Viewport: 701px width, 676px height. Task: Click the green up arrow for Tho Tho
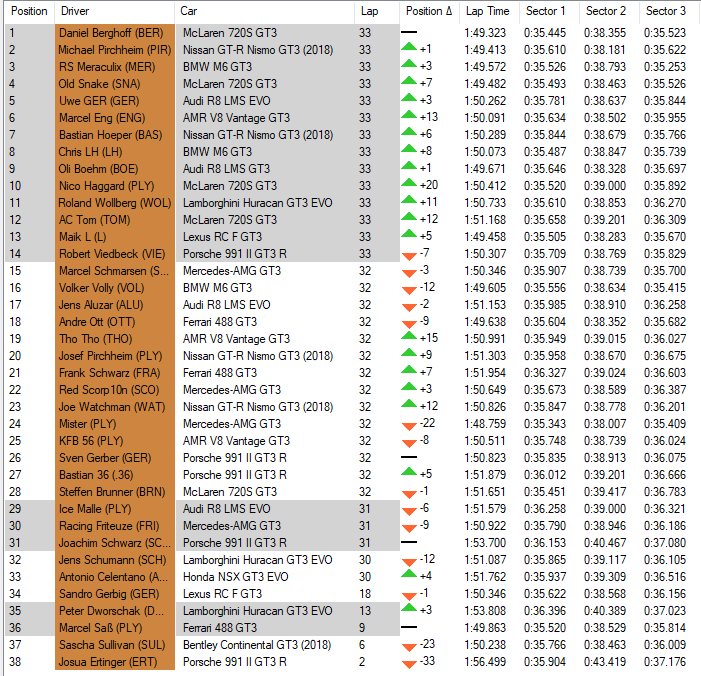coord(409,338)
